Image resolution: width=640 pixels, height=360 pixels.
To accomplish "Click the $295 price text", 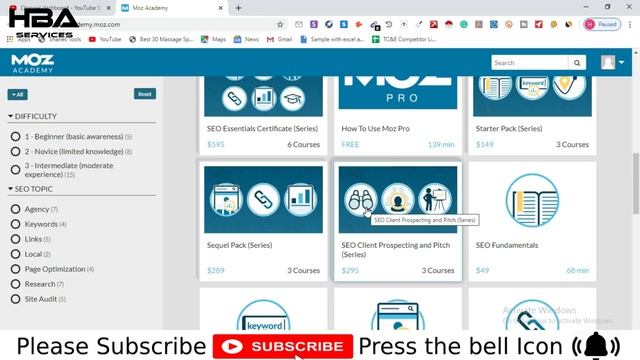I will click(x=350, y=270).
